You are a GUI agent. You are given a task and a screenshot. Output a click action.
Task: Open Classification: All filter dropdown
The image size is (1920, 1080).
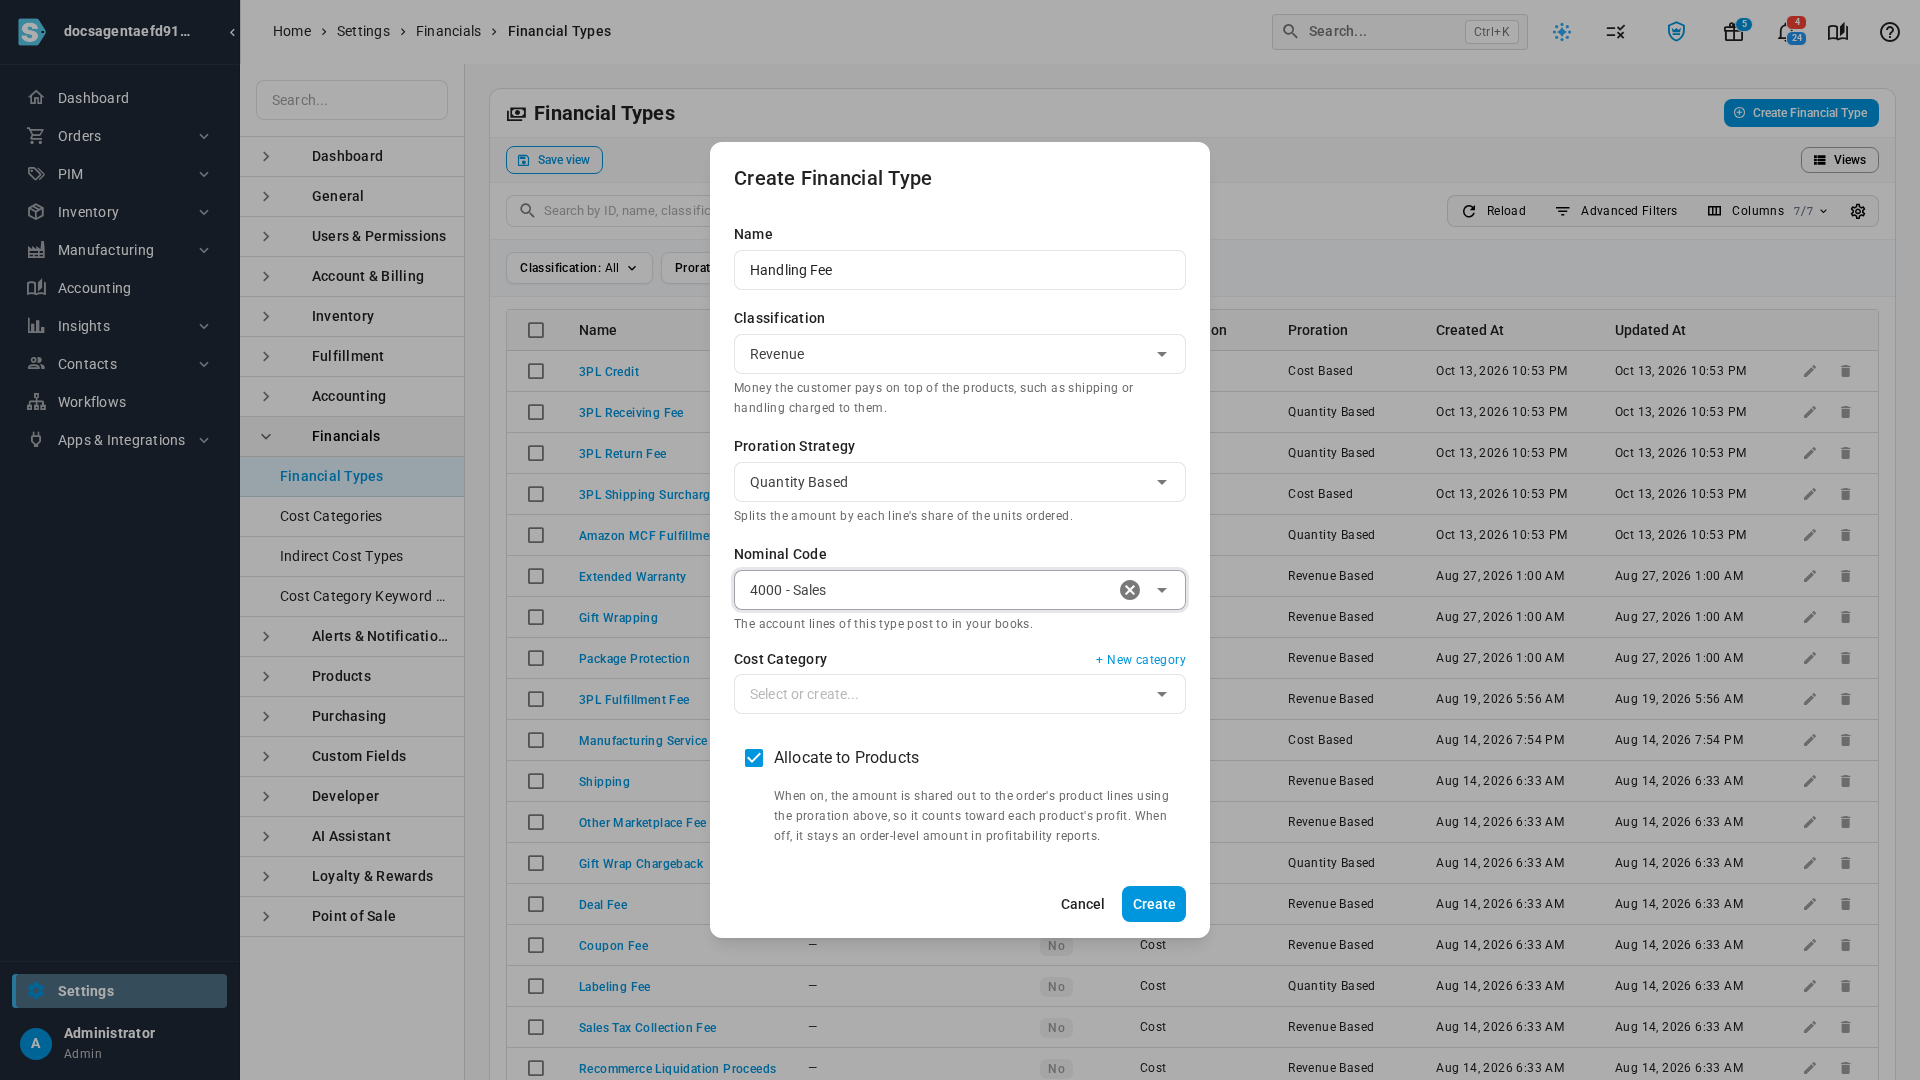(579, 268)
